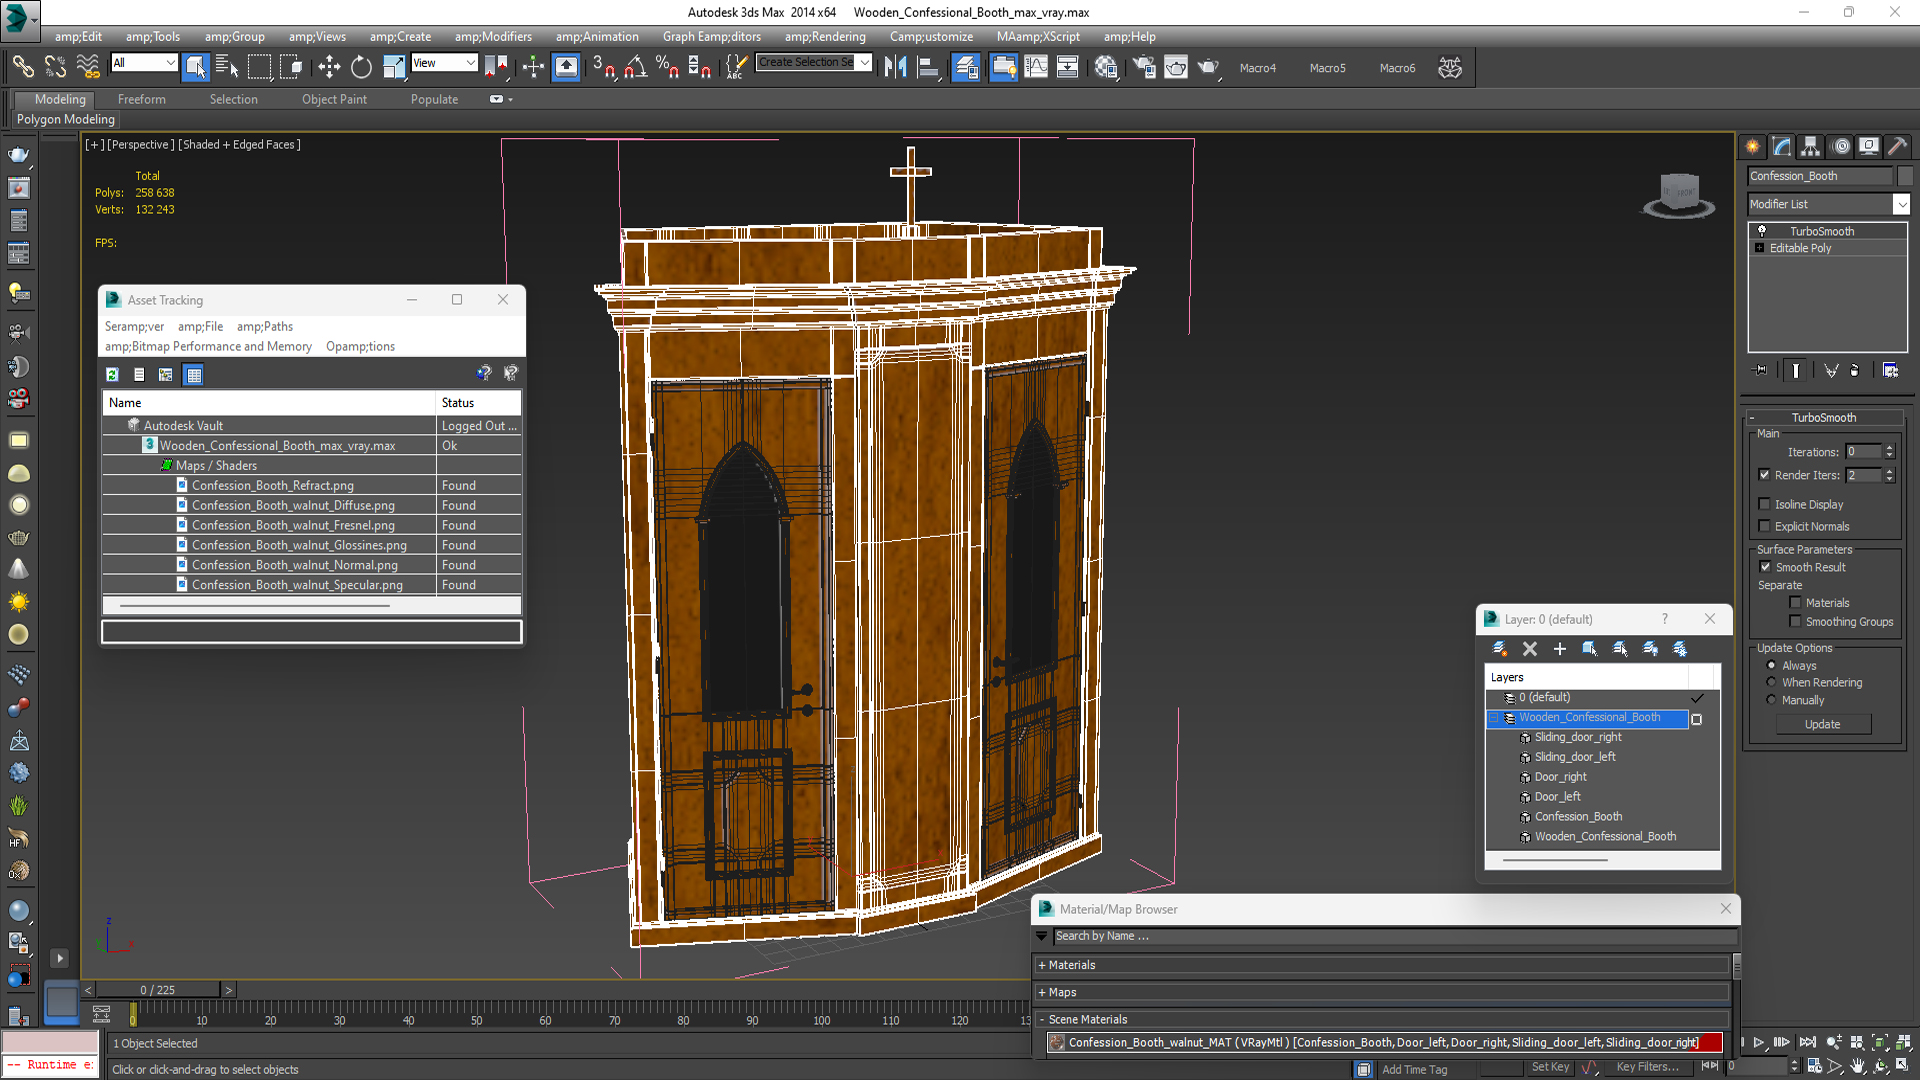Toggle the 3D Snaps button
Image resolution: width=1920 pixels, height=1080 pixels.
tap(604, 67)
